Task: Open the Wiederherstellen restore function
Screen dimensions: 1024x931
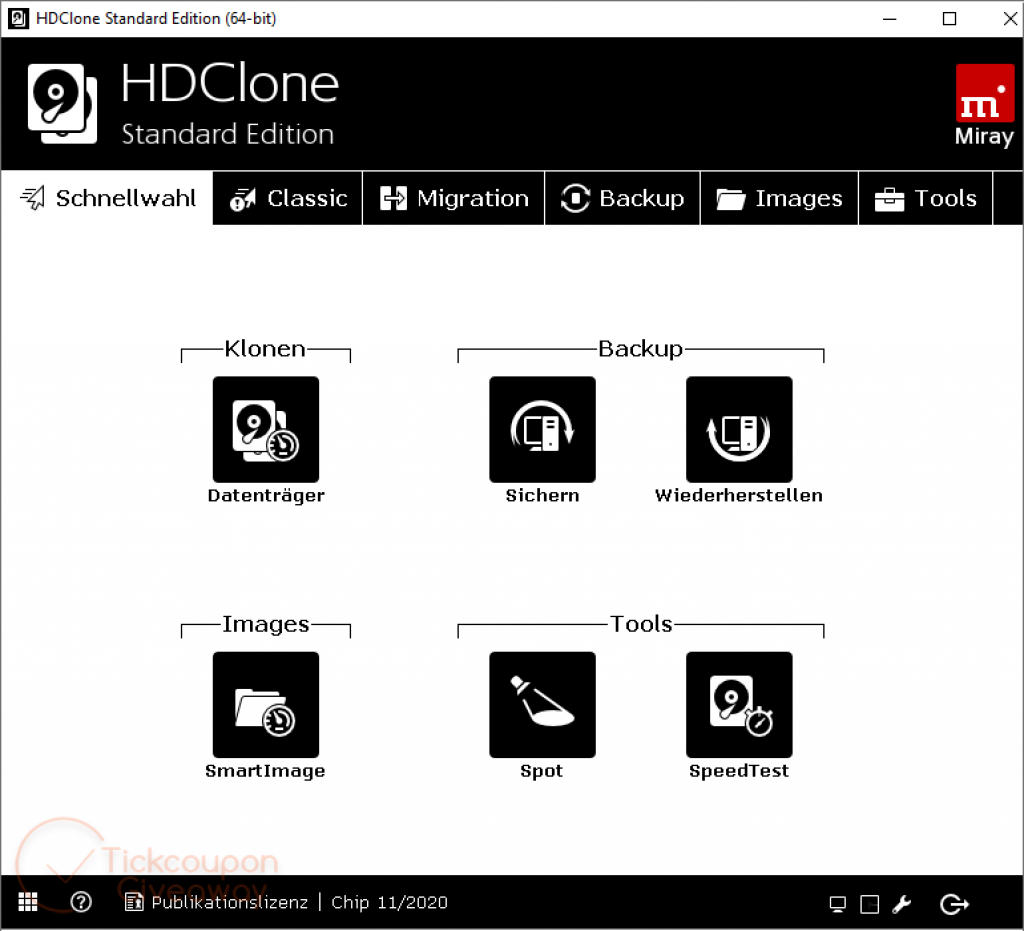Action: [739, 429]
